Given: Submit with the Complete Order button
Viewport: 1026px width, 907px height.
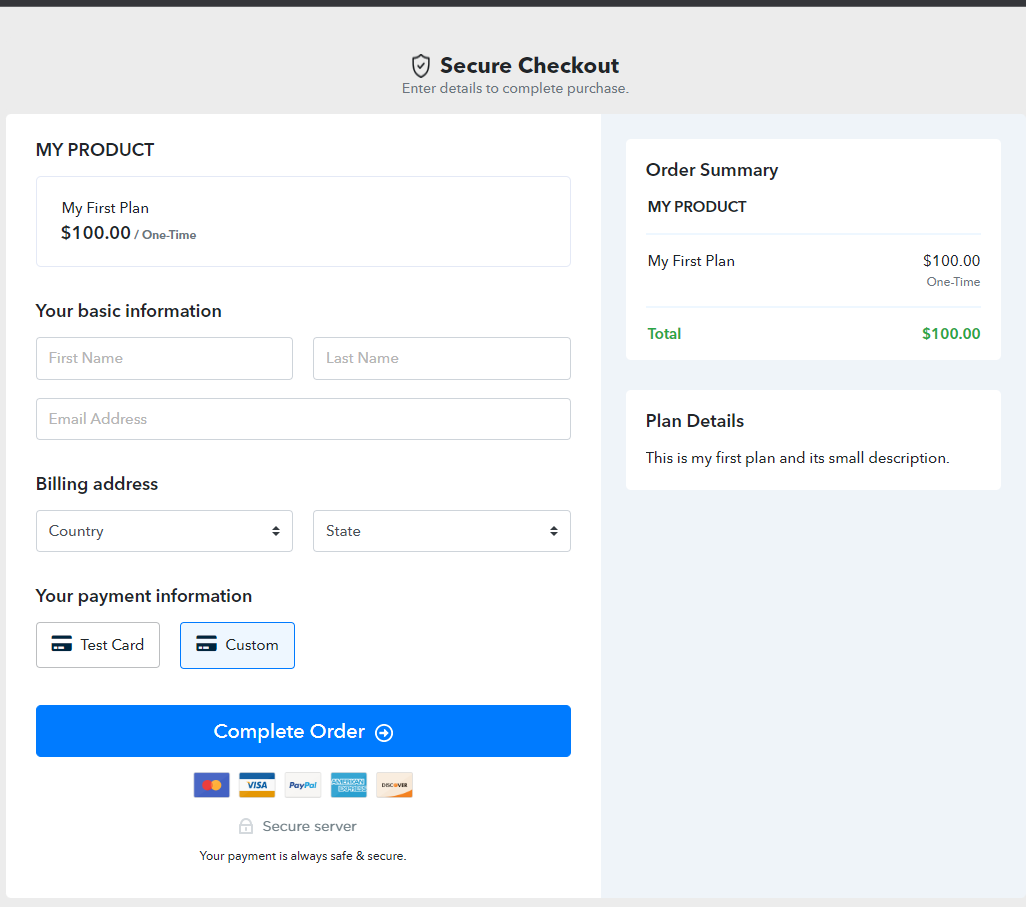Looking at the screenshot, I should (304, 731).
